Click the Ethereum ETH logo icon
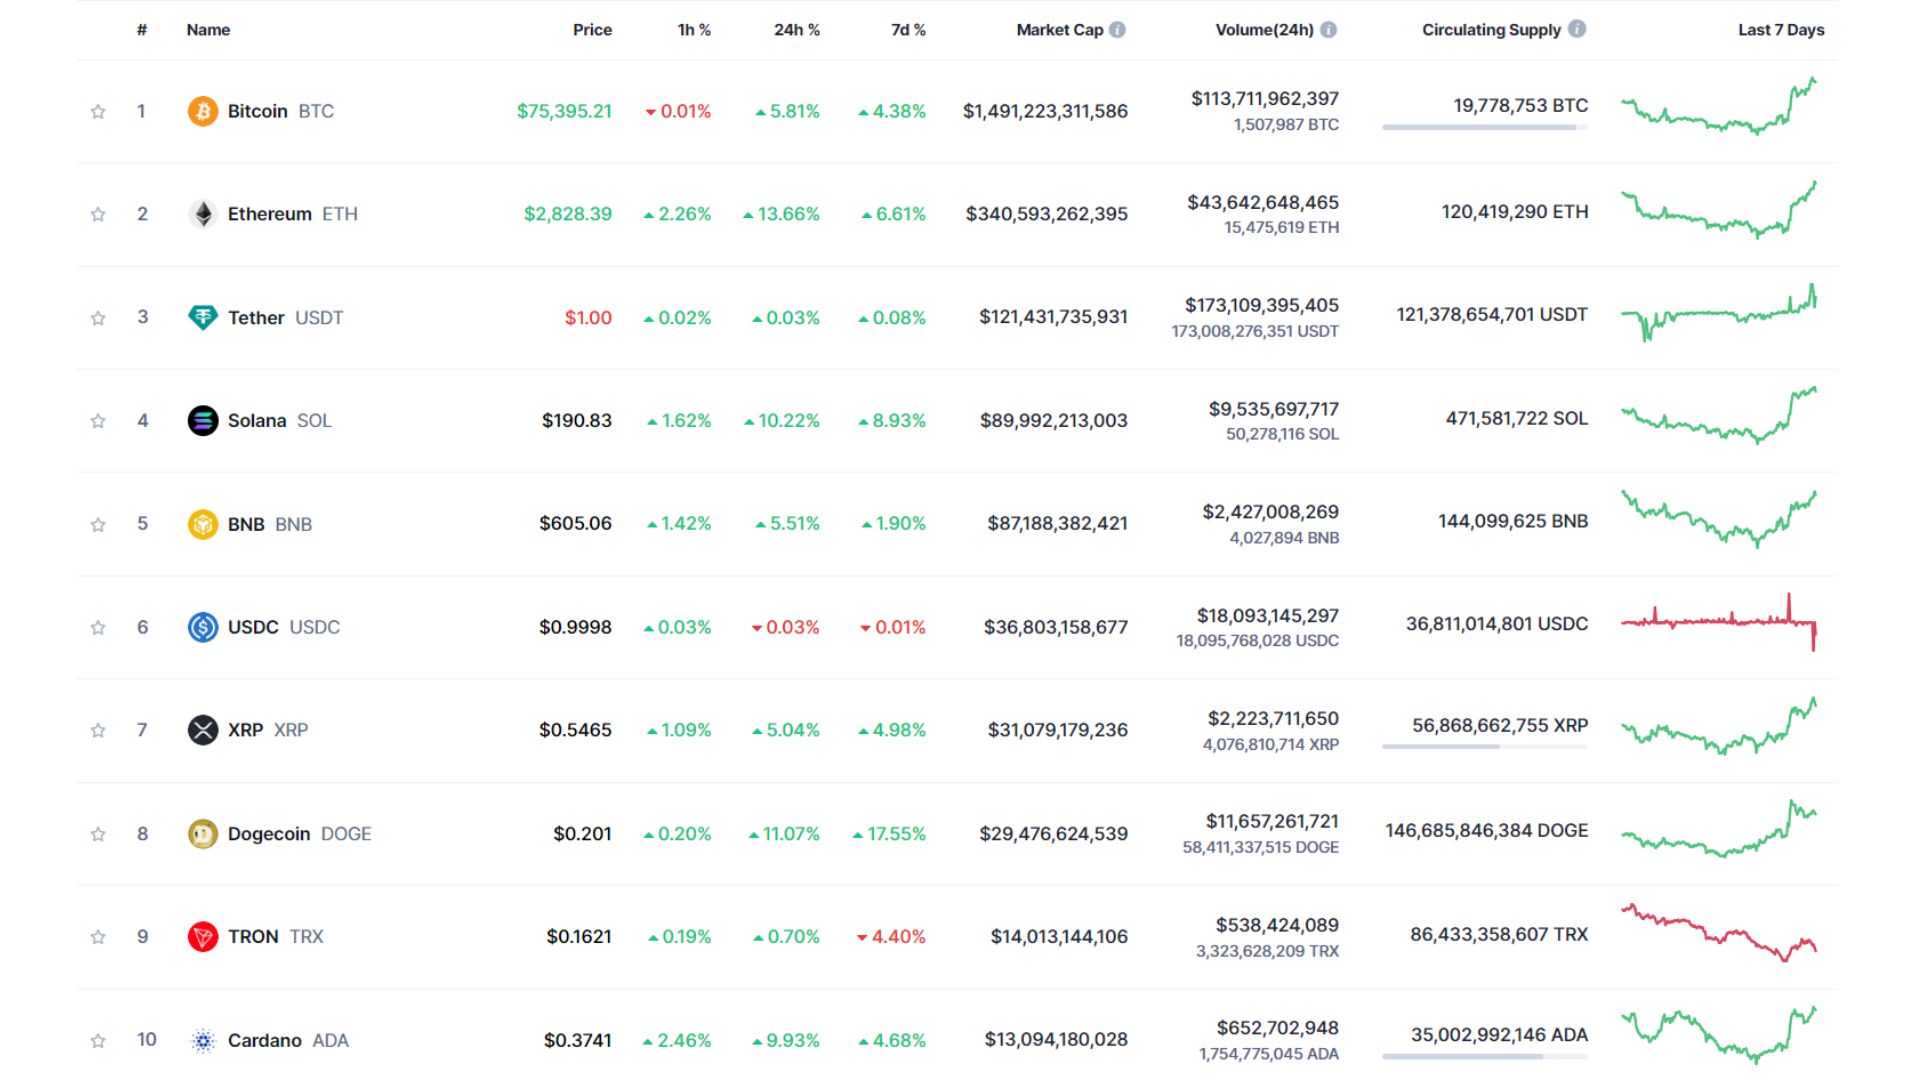1920x1080 pixels. tap(203, 213)
